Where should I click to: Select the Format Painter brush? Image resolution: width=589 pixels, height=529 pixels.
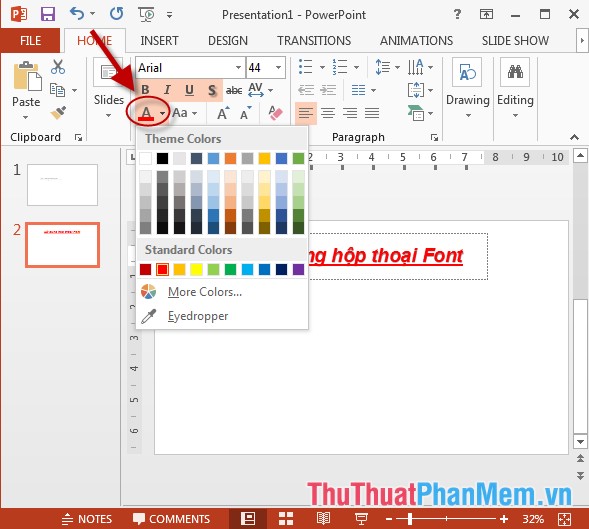58,113
